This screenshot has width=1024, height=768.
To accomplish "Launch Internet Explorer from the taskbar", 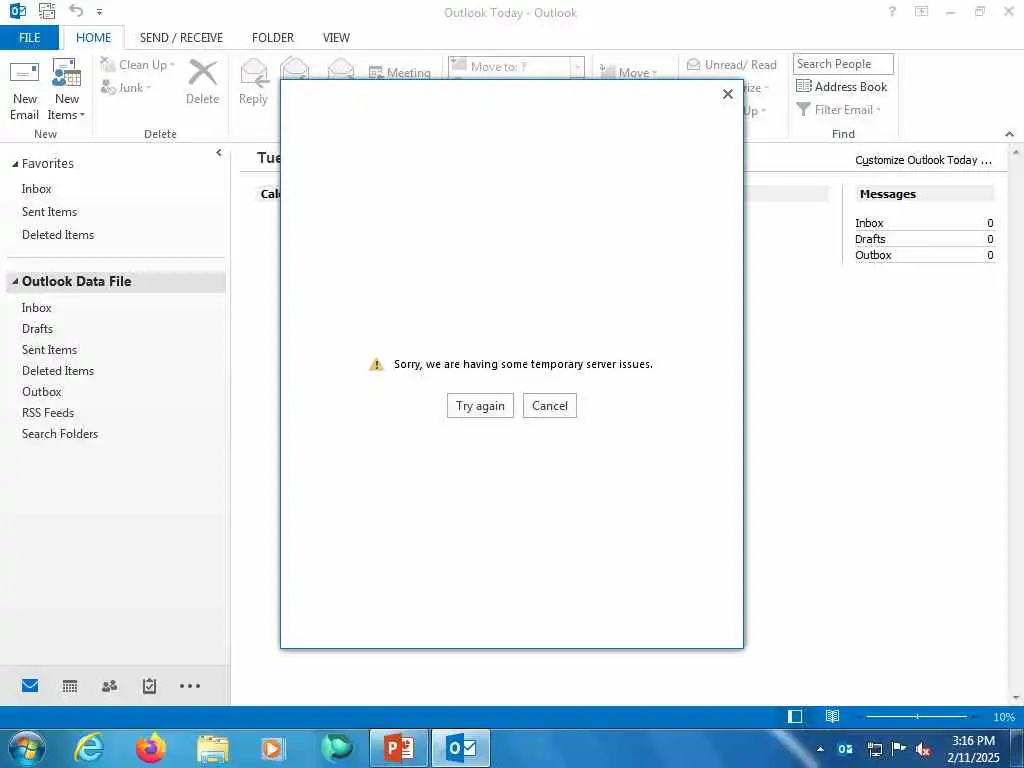I will pyautogui.click(x=89, y=748).
